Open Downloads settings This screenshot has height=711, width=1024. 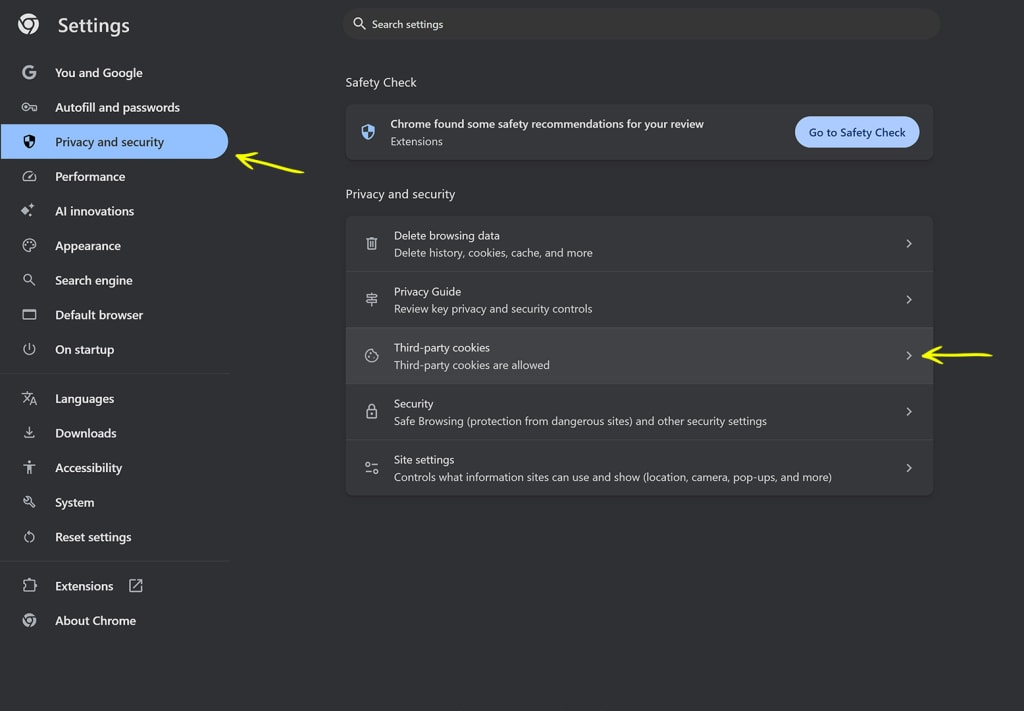pyautogui.click(x=114, y=433)
